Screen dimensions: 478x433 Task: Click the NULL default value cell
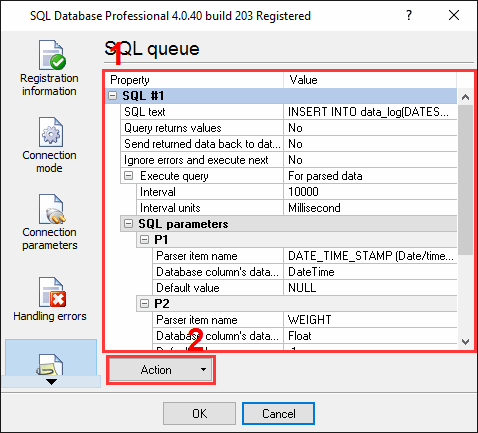point(370,288)
